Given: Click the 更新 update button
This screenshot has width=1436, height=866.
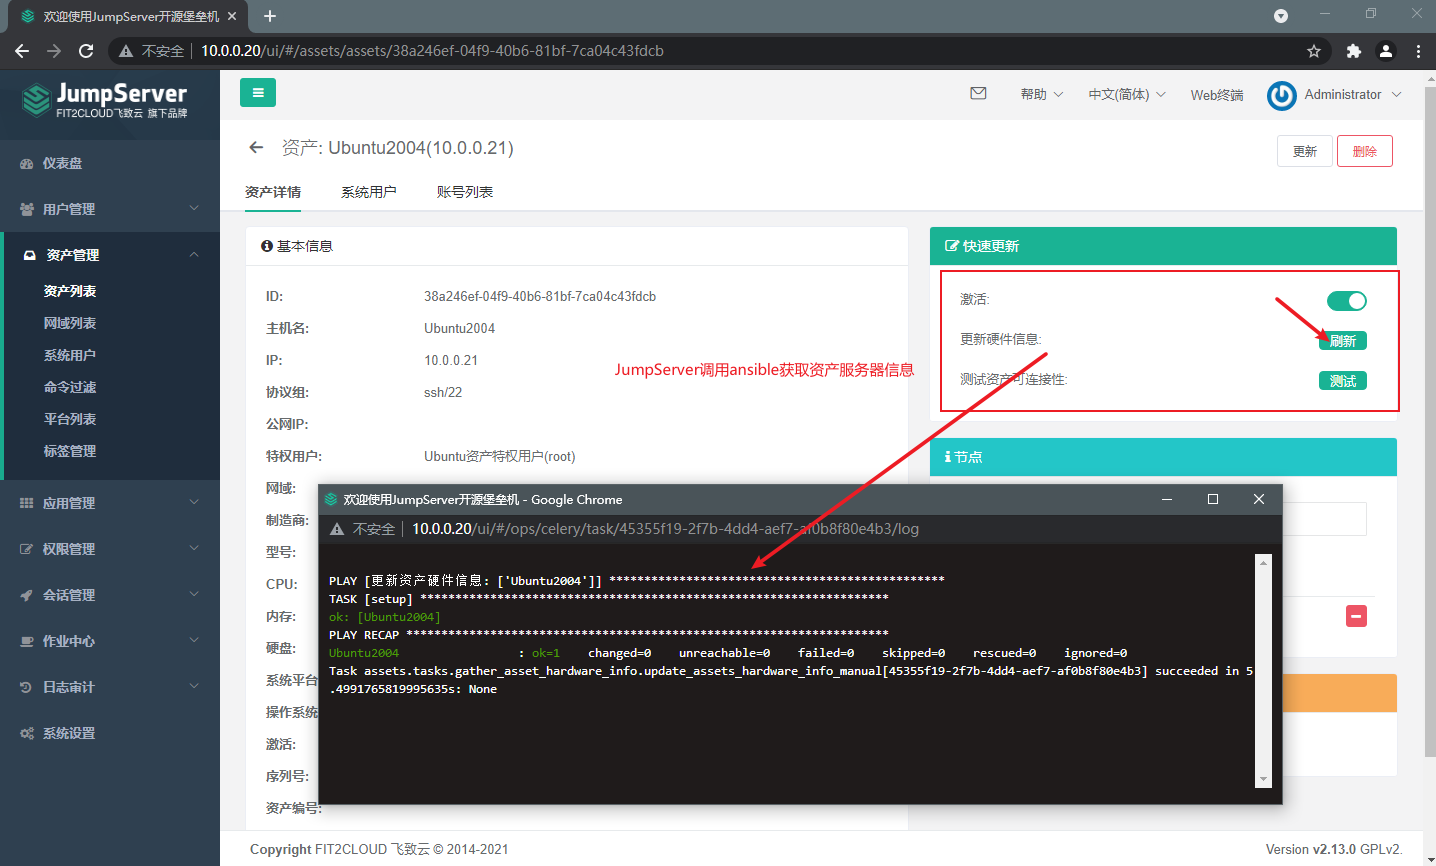Looking at the screenshot, I should pyautogui.click(x=1305, y=151).
